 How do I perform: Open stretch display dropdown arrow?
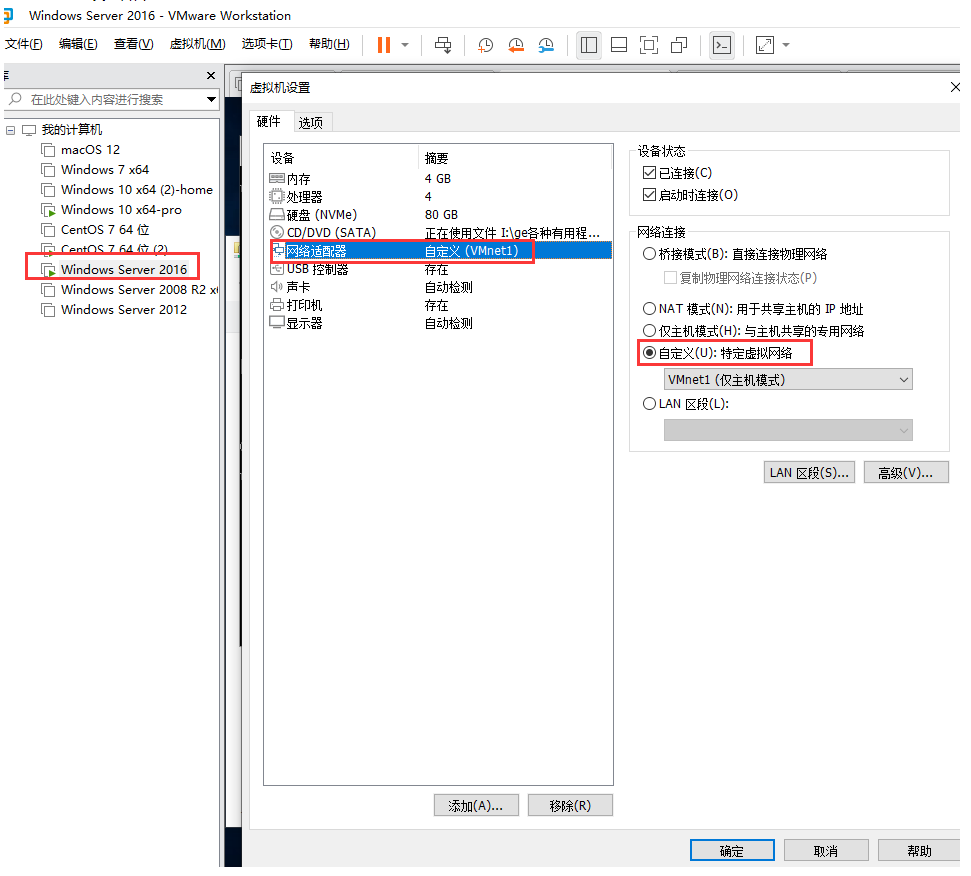coord(786,45)
